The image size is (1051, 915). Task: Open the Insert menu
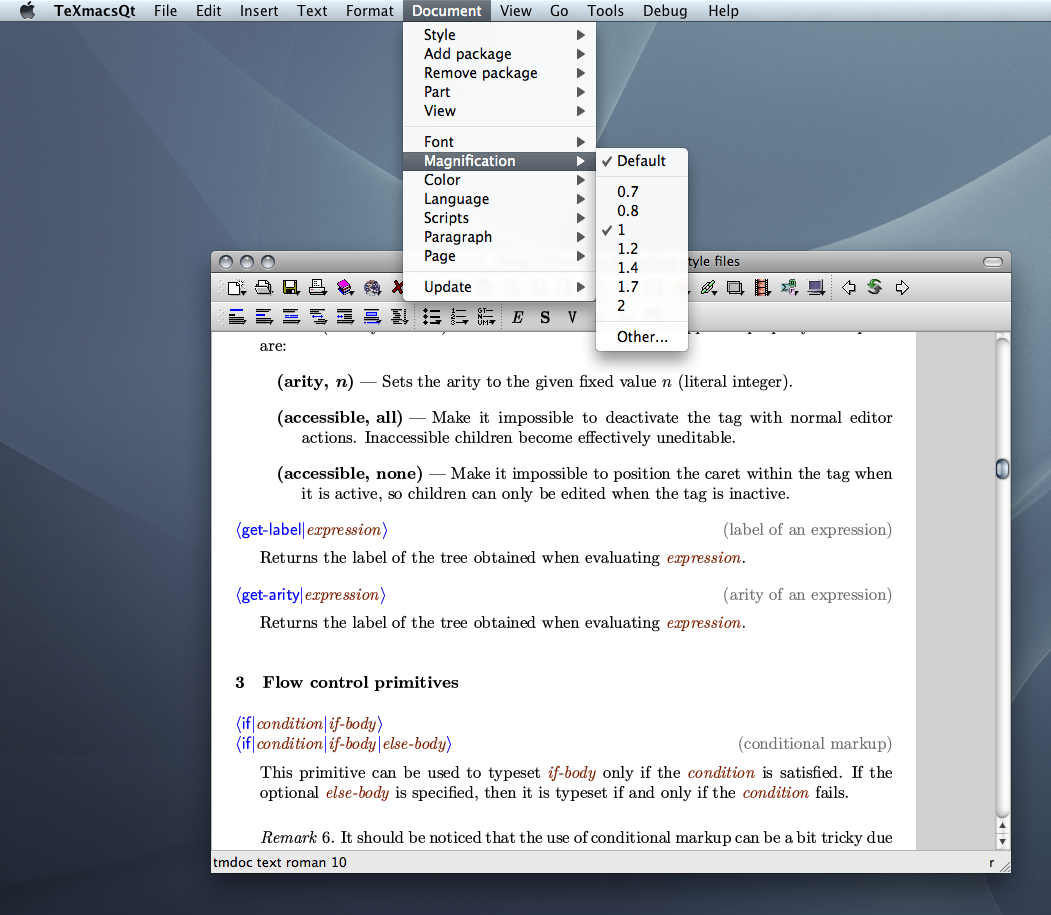coord(259,11)
